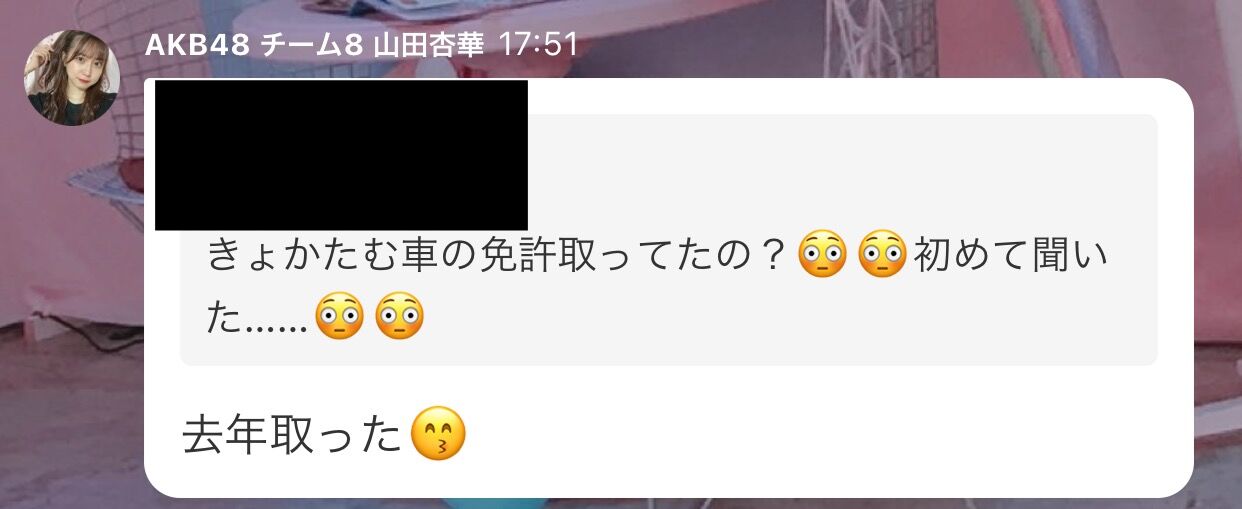Click the 初めて聞い text in the quote
The height and width of the screenshot is (509, 1242).
click(x=1012, y=257)
